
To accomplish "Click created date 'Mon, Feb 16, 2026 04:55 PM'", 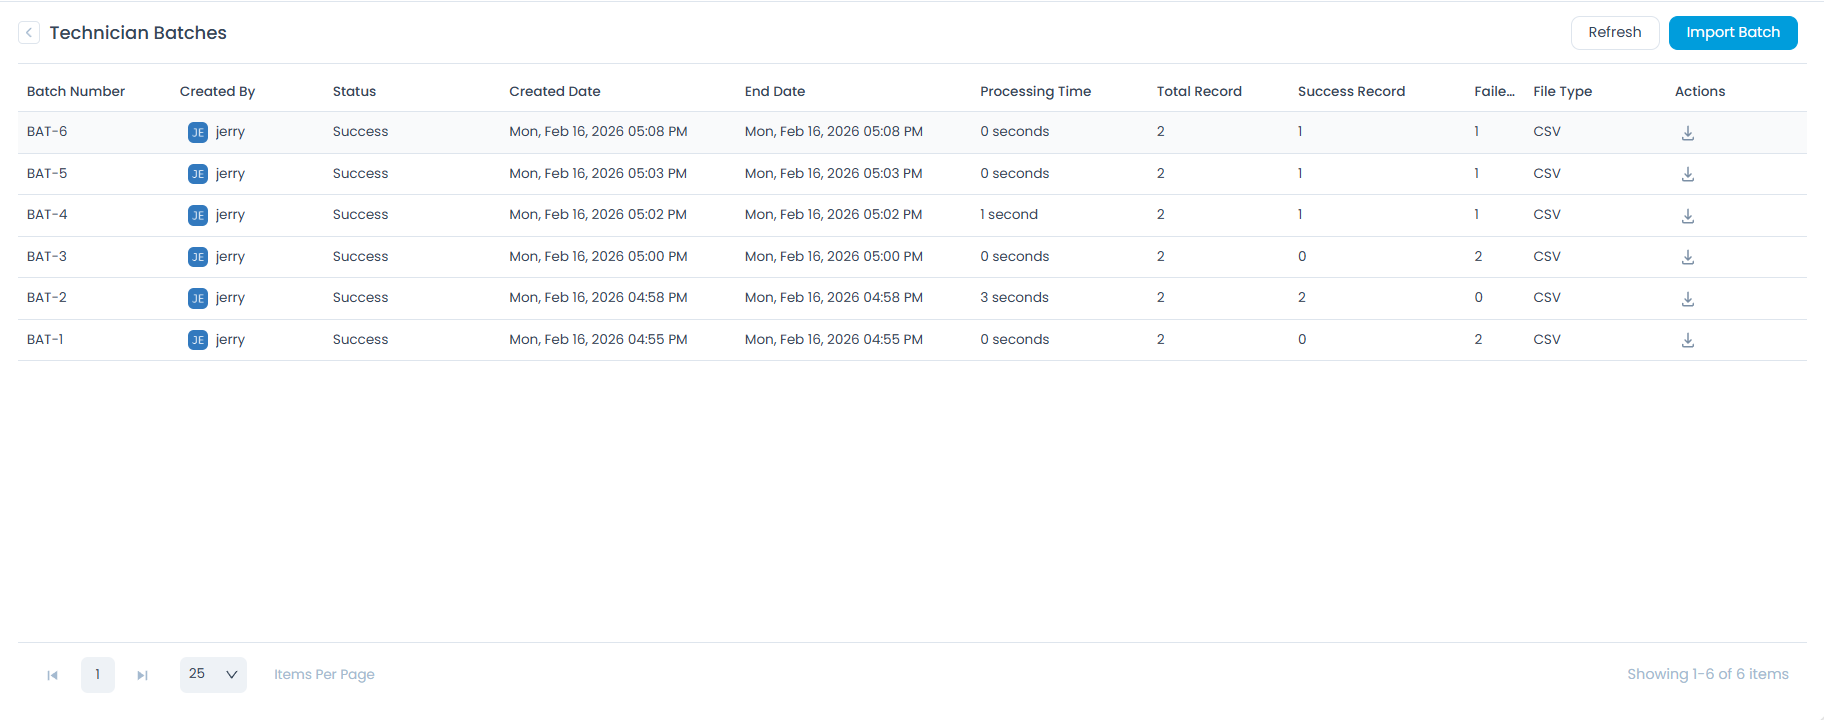I will 598,339.
